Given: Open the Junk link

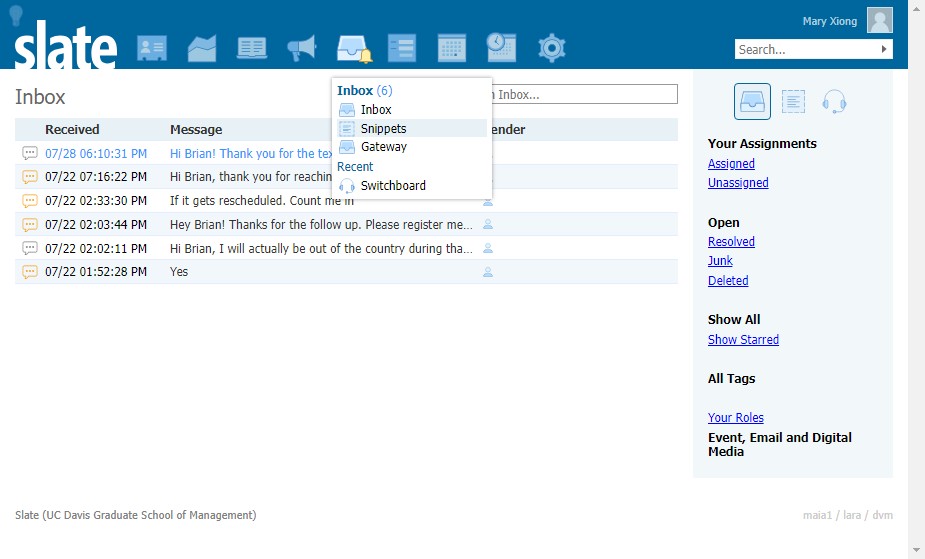Looking at the screenshot, I should tap(720, 261).
